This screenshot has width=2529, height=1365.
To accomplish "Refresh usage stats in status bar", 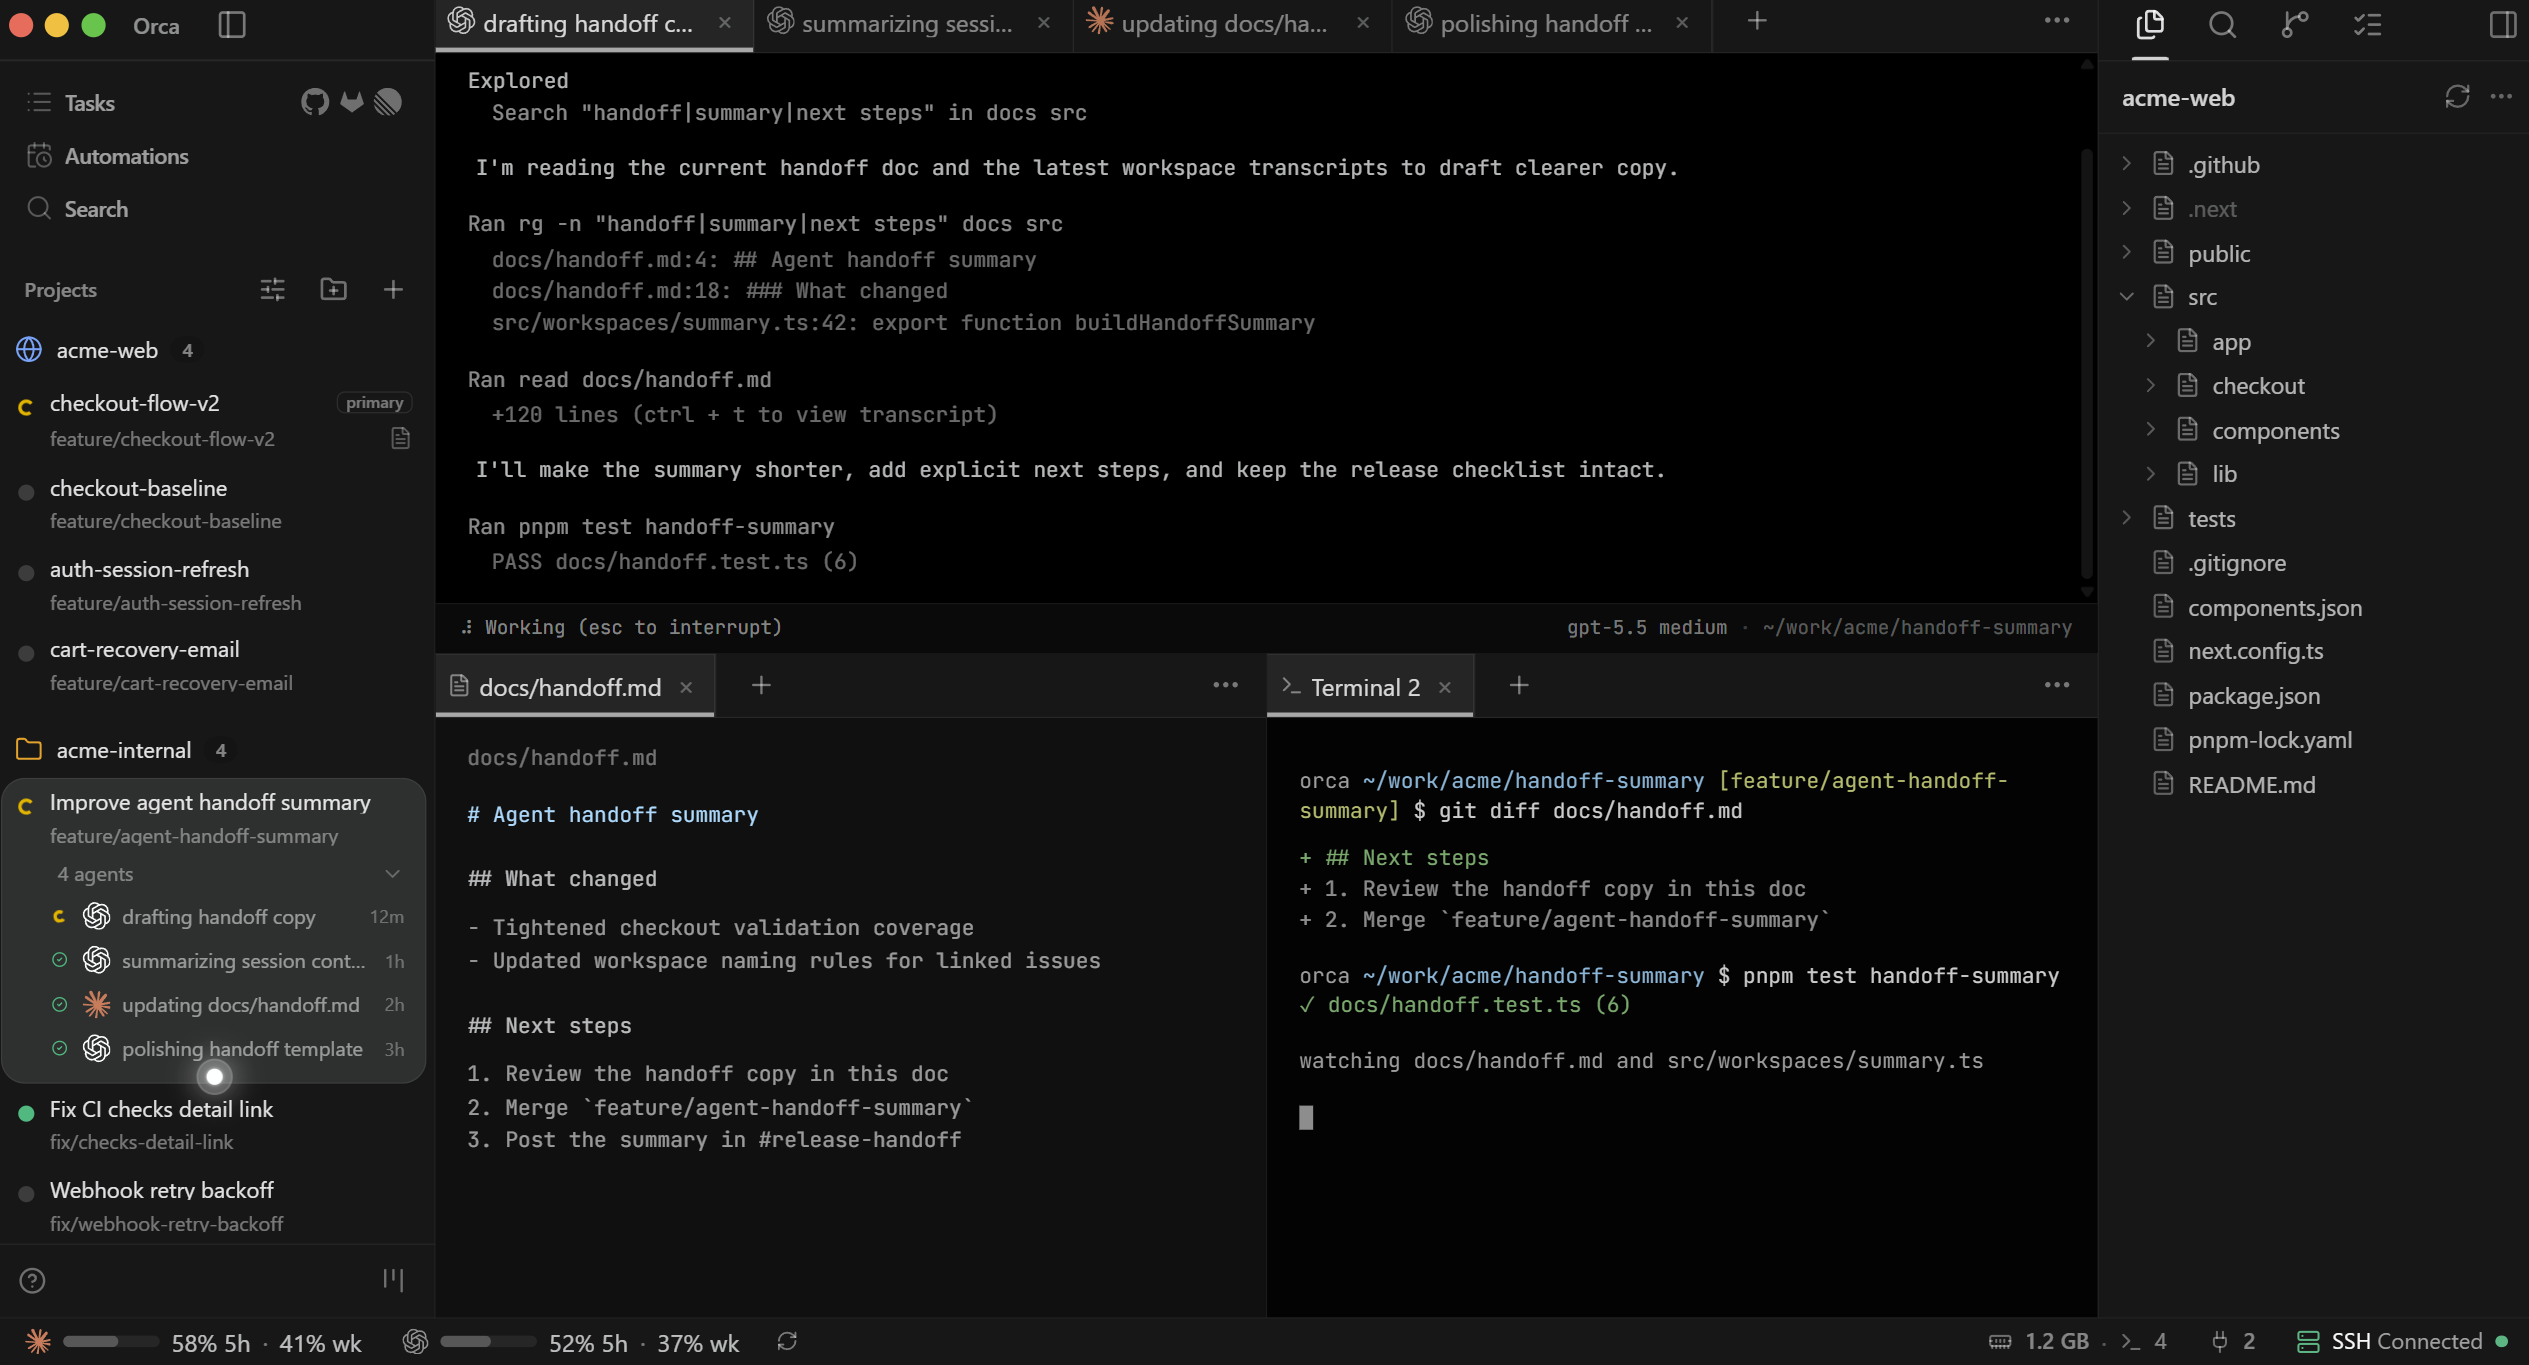I will point(787,1342).
